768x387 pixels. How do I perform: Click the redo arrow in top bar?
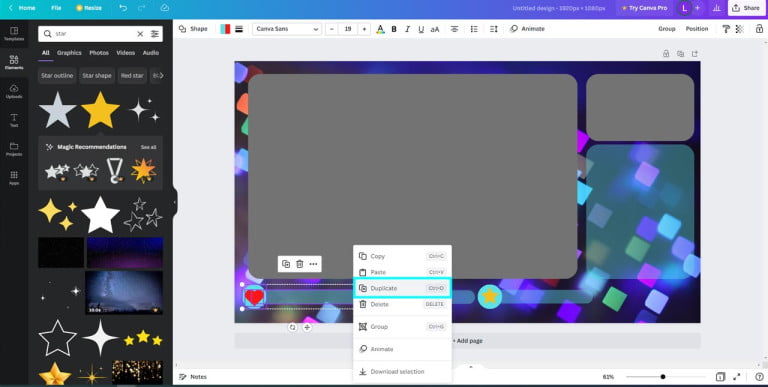click(x=142, y=8)
